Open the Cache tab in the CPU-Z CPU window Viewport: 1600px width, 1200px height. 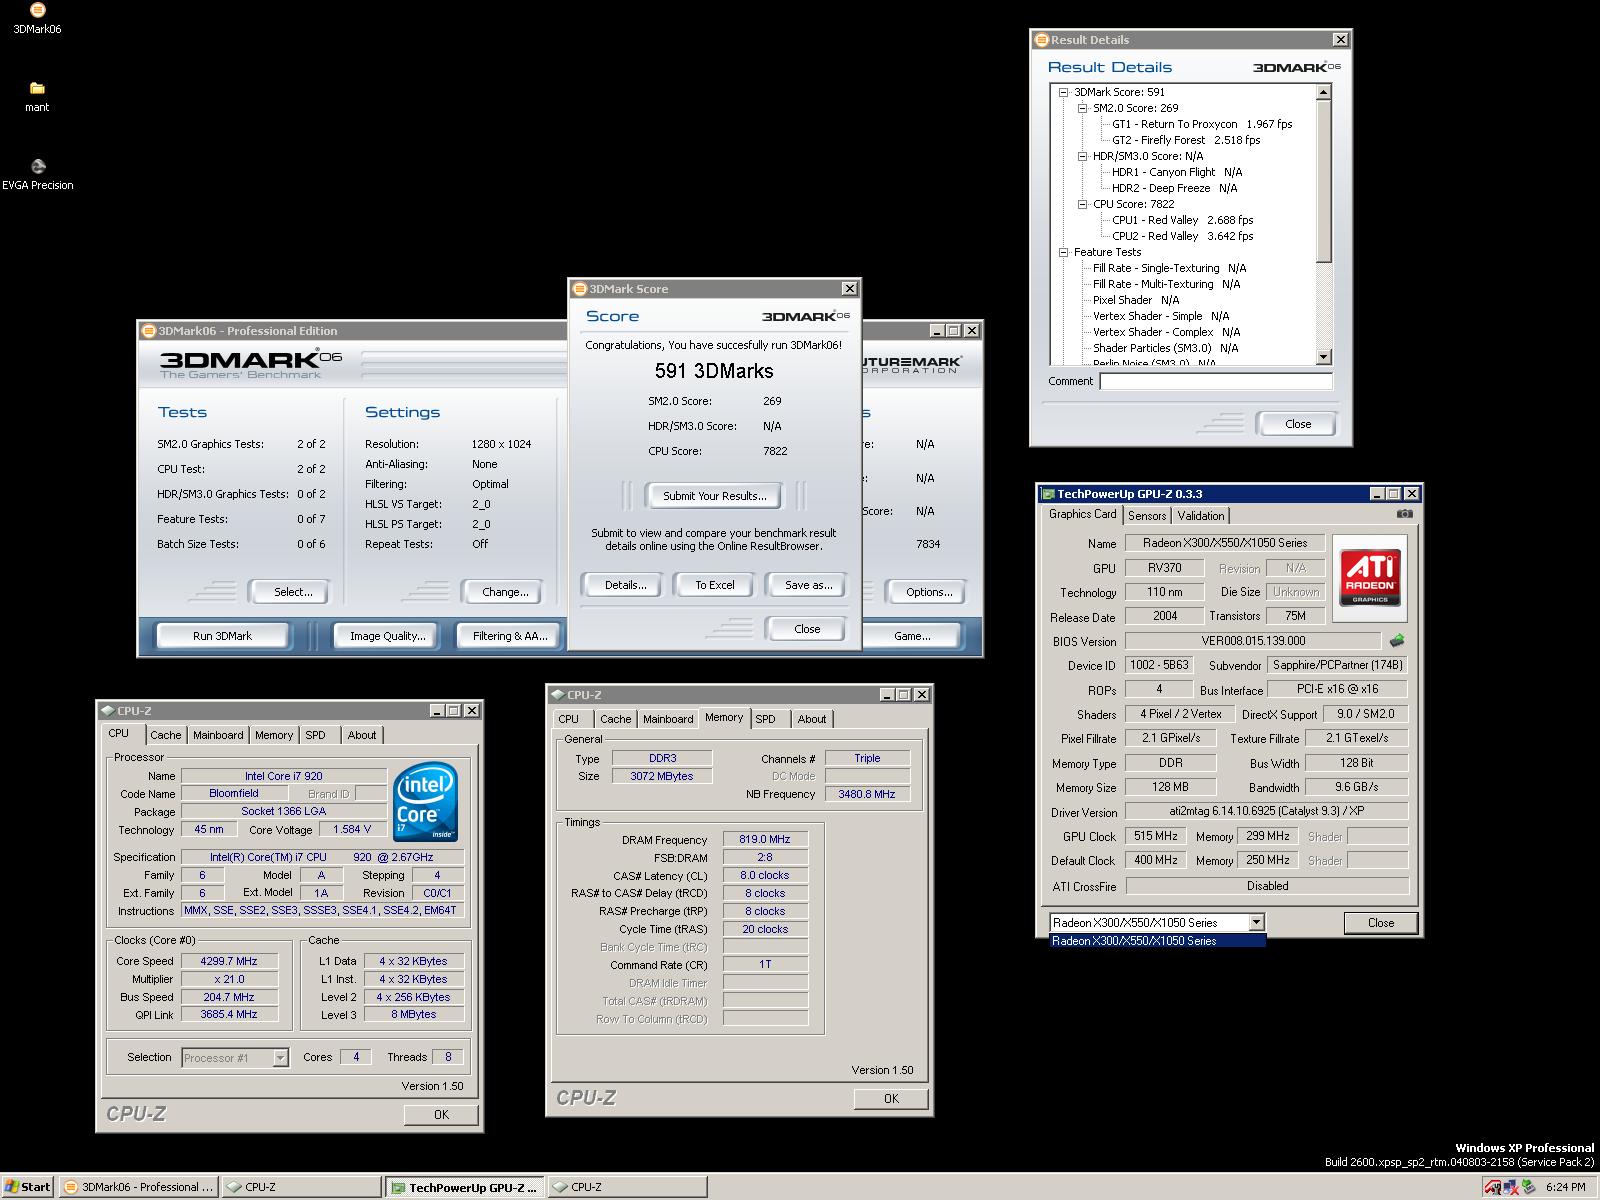[166, 735]
